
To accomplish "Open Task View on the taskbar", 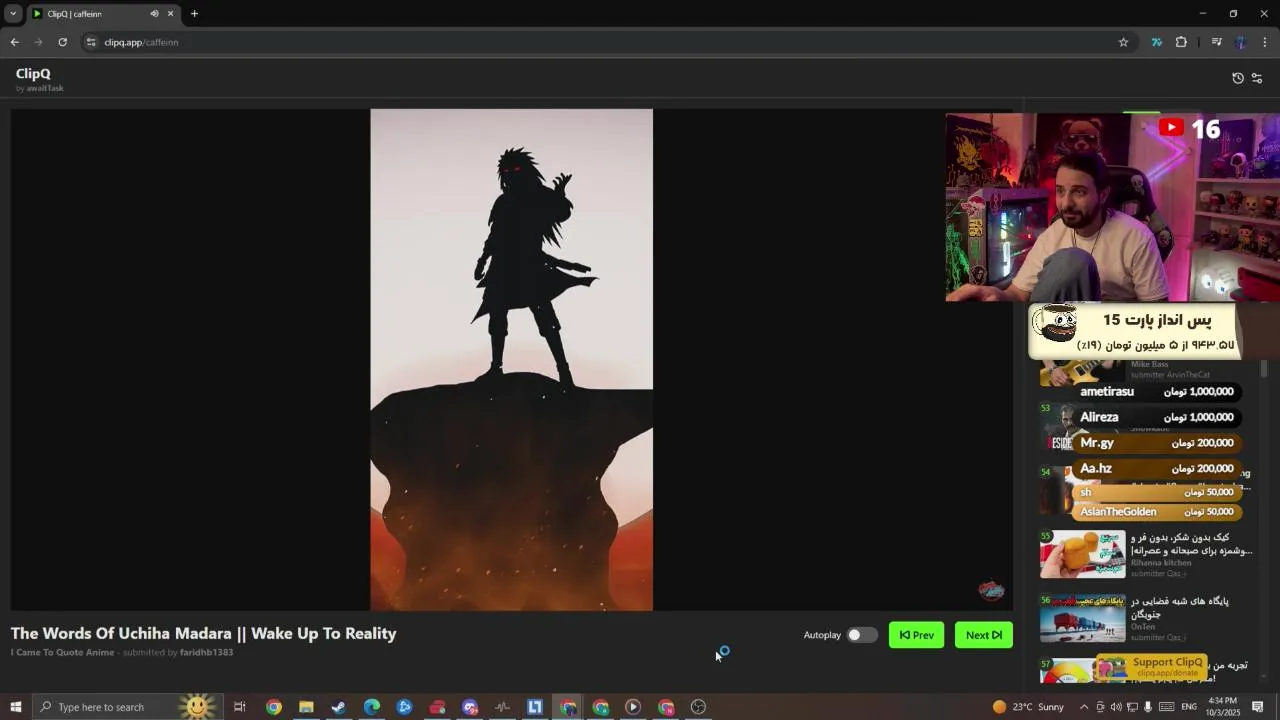I will tap(239, 707).
